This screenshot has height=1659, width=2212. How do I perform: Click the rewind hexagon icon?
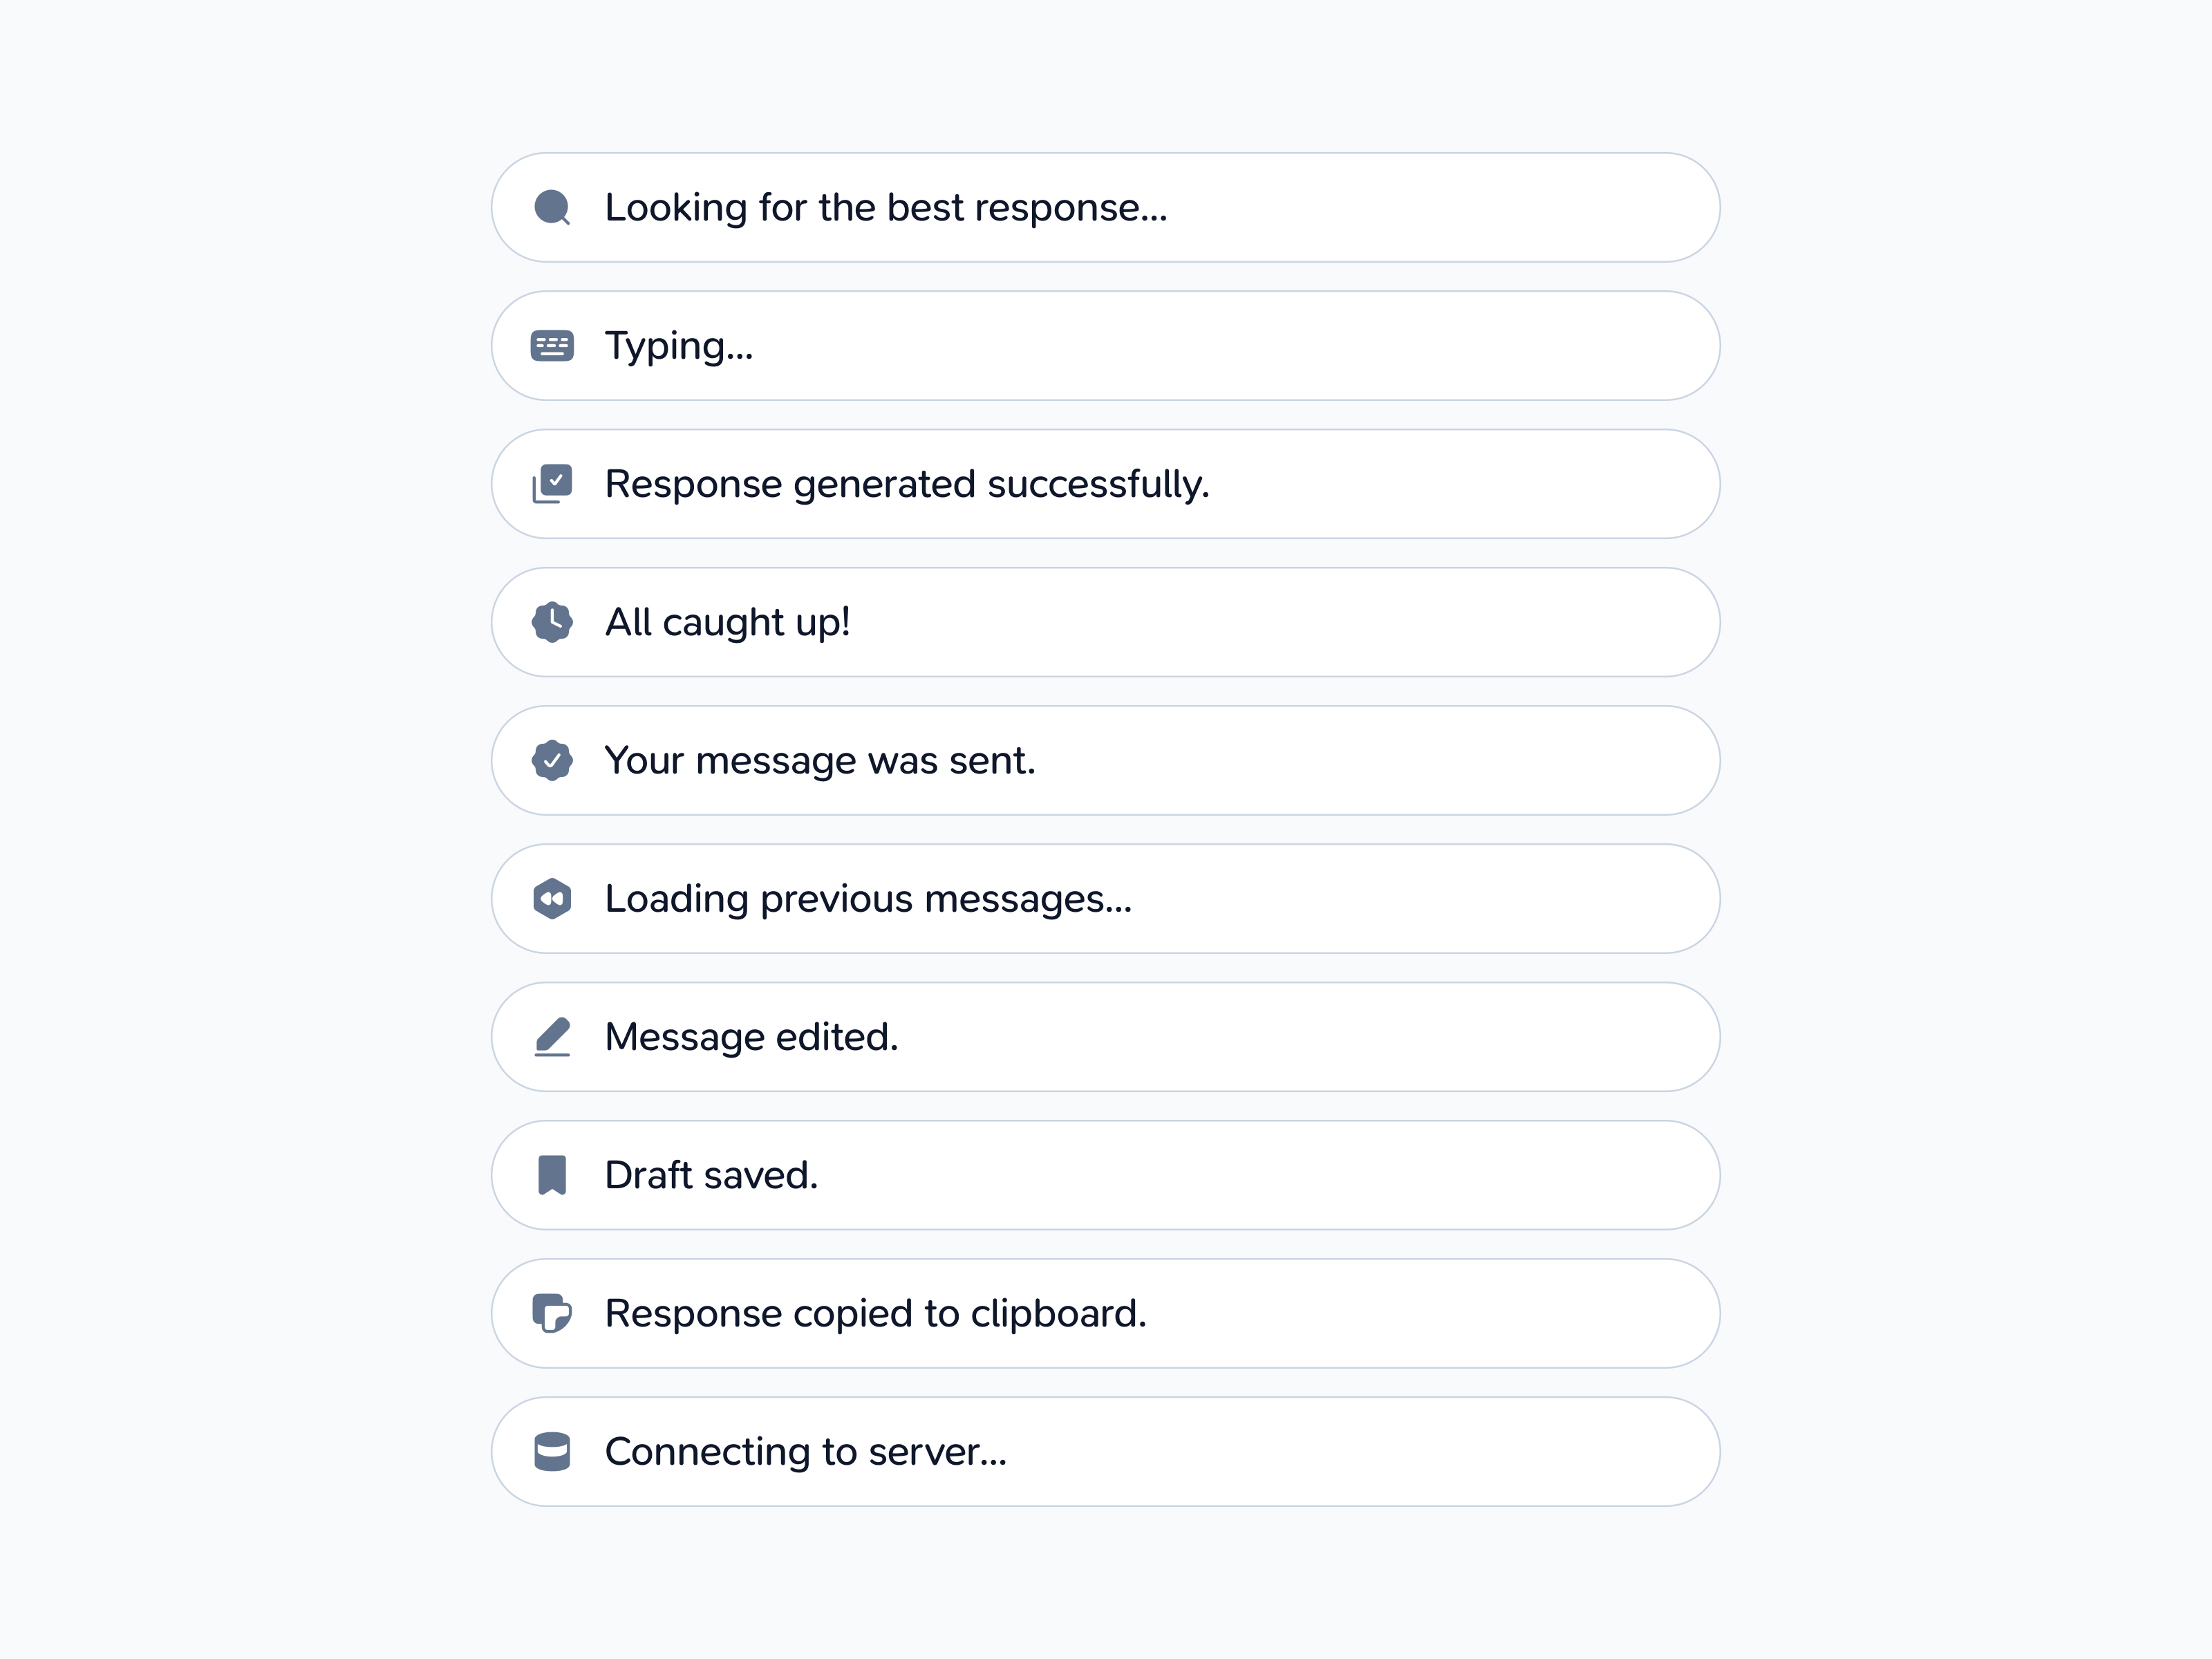(x=552, y=899)
